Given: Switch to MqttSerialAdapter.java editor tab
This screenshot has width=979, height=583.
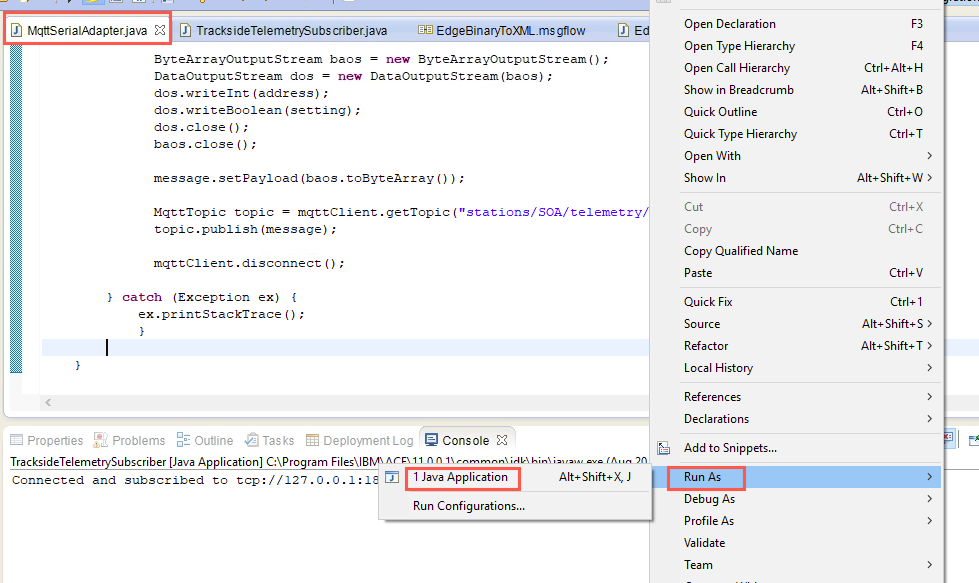Looking at the screenshot, I should pyautogui.click(x=87, y=30).
